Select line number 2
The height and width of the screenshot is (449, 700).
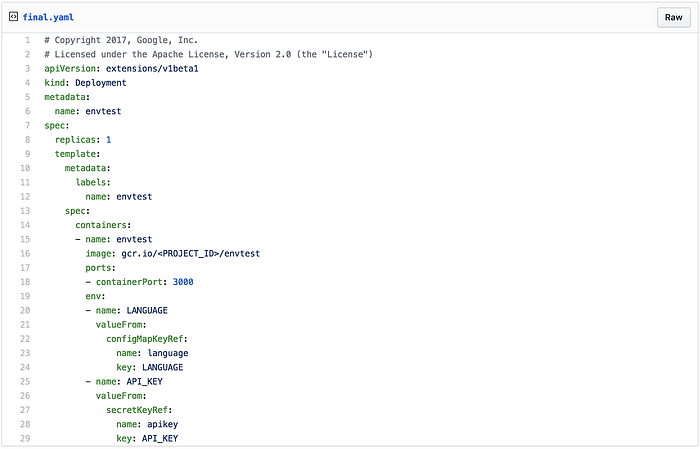[28, 54]
